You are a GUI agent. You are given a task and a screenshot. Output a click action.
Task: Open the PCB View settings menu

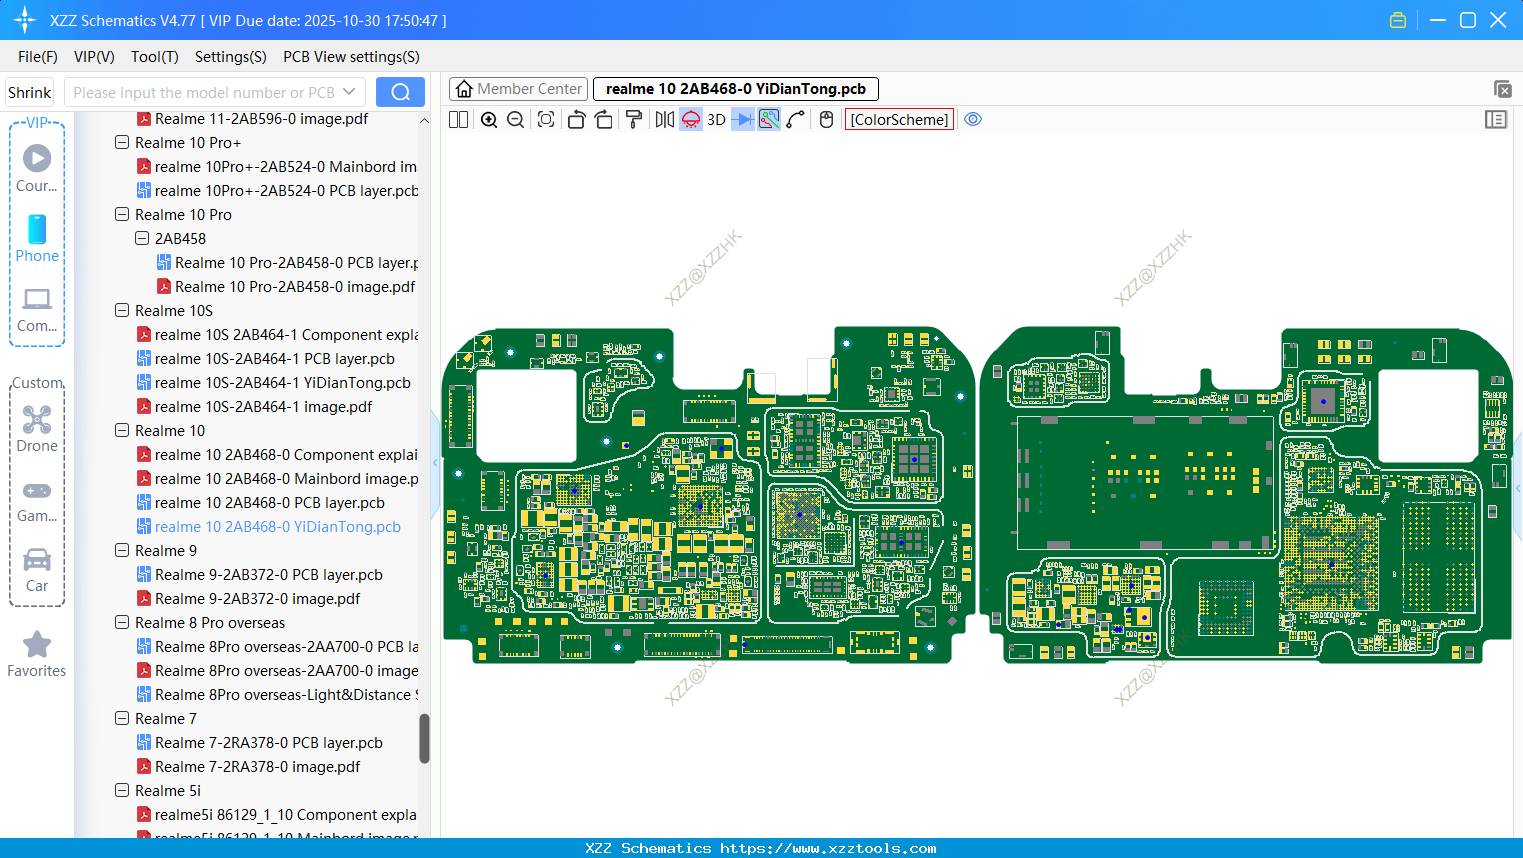(351, 57)
